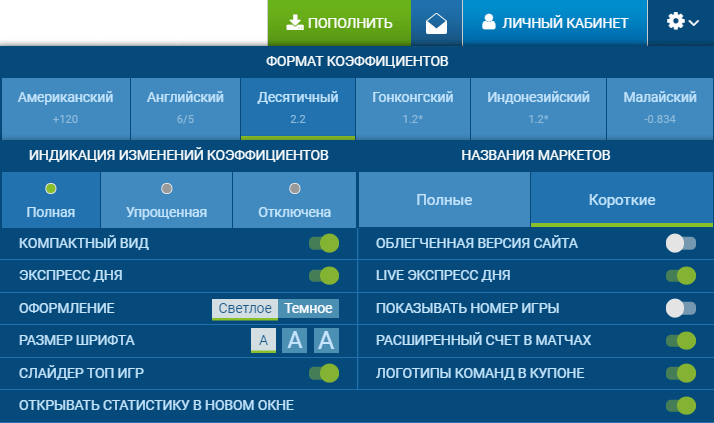Click the ПОПОЛНИТЬ deposit button
Viewport: 714px width, 423px height.
pyautogui.click(x=339, y=23)
